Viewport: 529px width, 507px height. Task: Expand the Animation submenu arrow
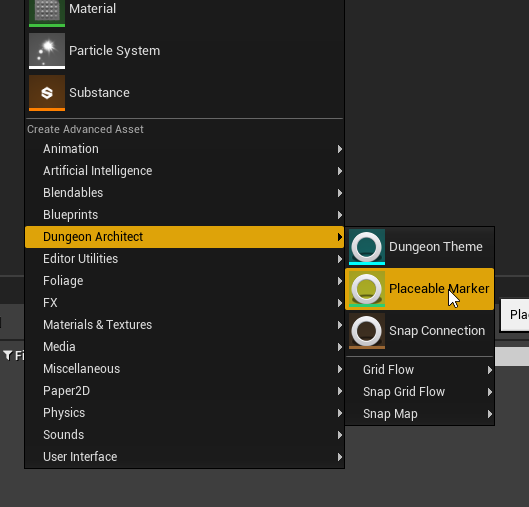pos(340,149)
